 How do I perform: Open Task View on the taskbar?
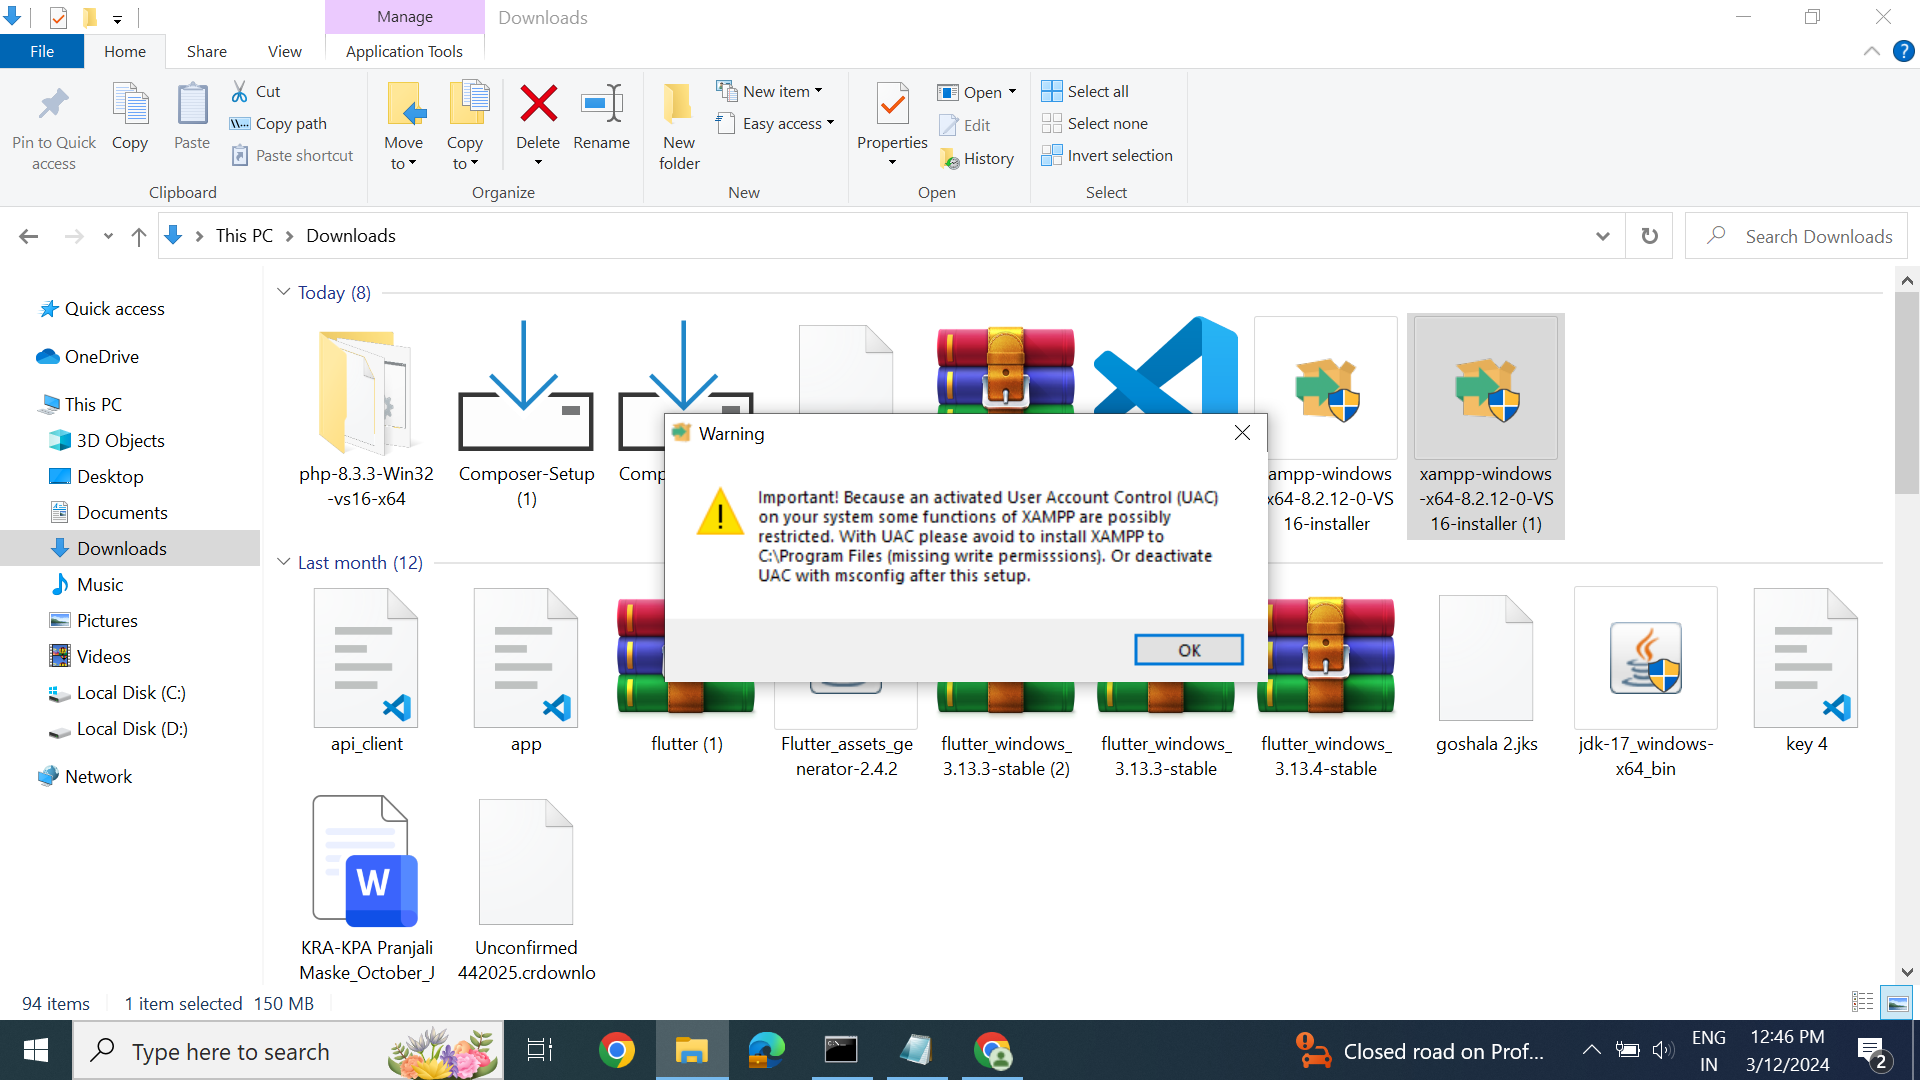pos(540,1050)
